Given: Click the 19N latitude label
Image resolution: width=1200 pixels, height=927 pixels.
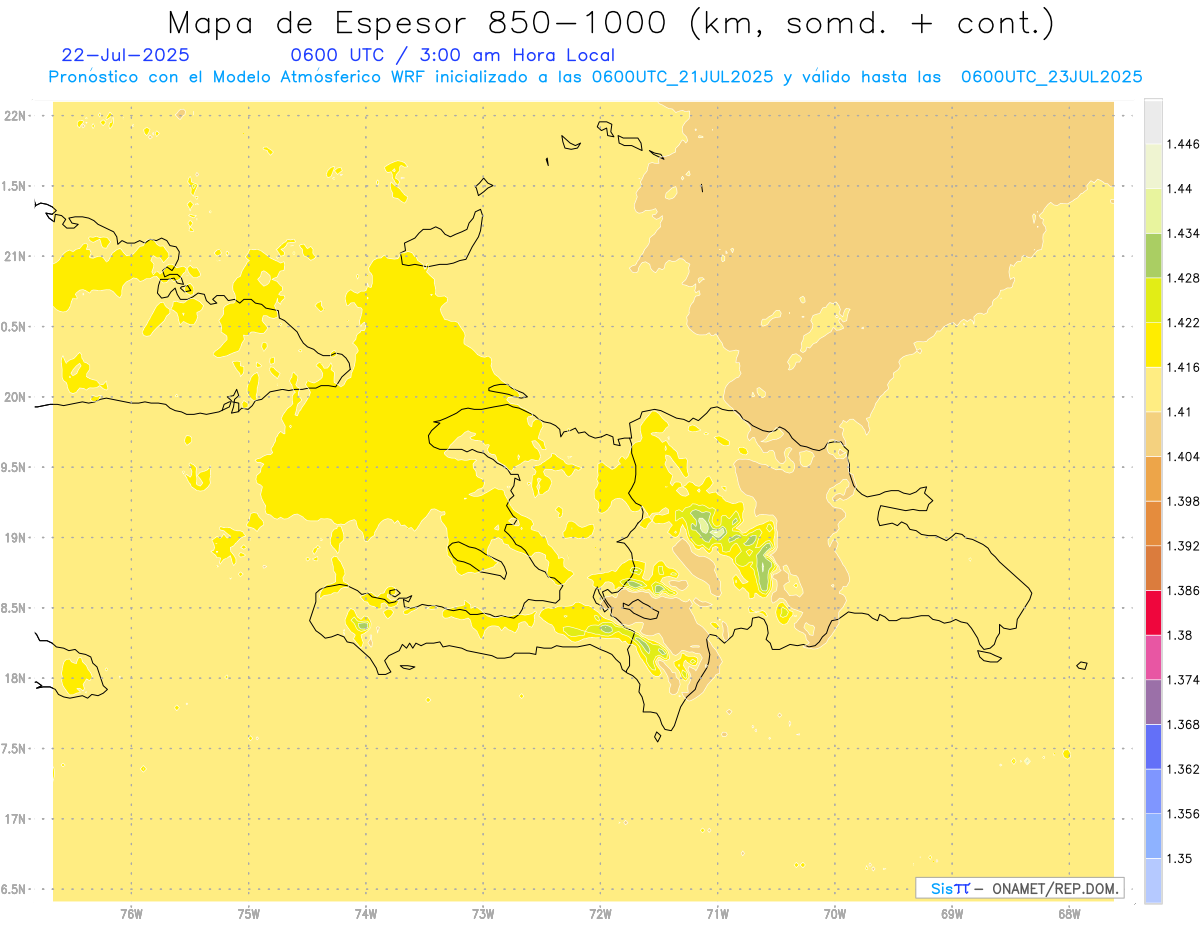Looking at the screenshot, I should tap(16, 538).
